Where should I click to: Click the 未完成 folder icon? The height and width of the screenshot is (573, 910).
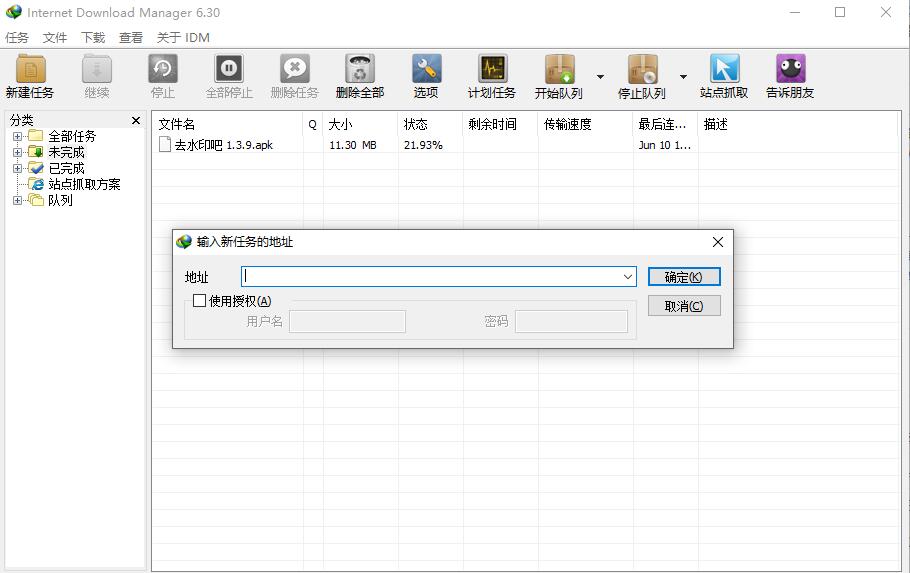click(x=36, y=152)
